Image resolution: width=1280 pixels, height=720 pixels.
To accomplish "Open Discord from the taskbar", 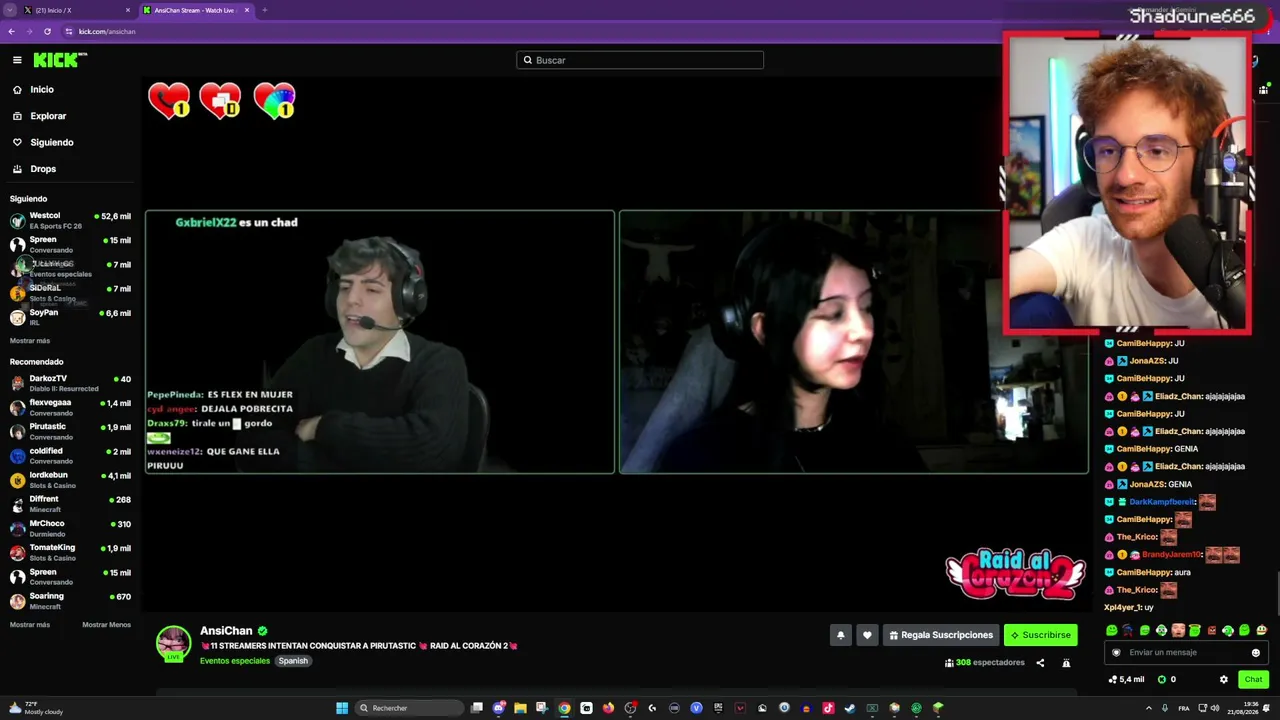I will (x=499, y=708).
